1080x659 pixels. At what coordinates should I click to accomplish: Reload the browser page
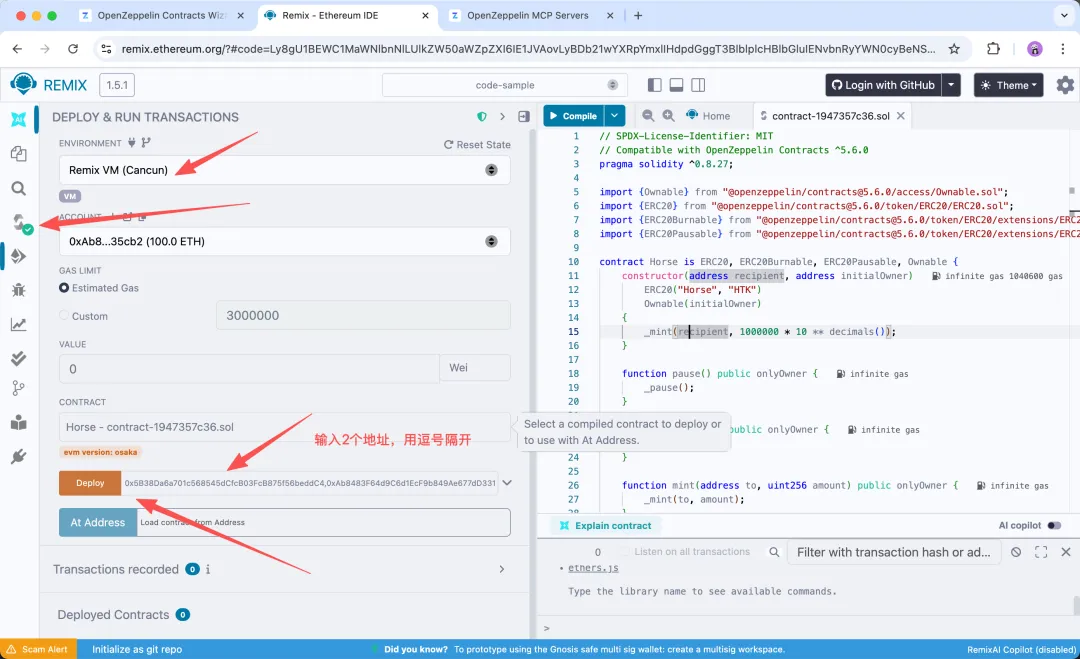pos(73,49)
